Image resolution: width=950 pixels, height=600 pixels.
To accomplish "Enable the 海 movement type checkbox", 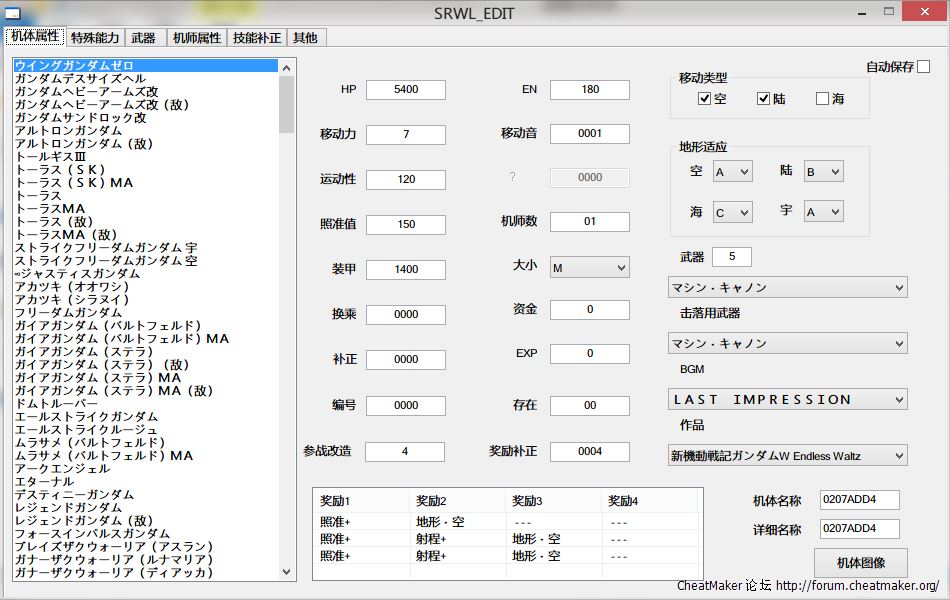I will [x=823, y=99].
